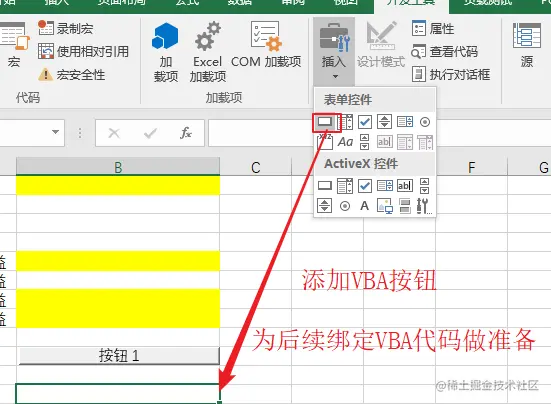Select the form control Button icon
The width and height of the screenshot is (551, 404).
point(325,122)
